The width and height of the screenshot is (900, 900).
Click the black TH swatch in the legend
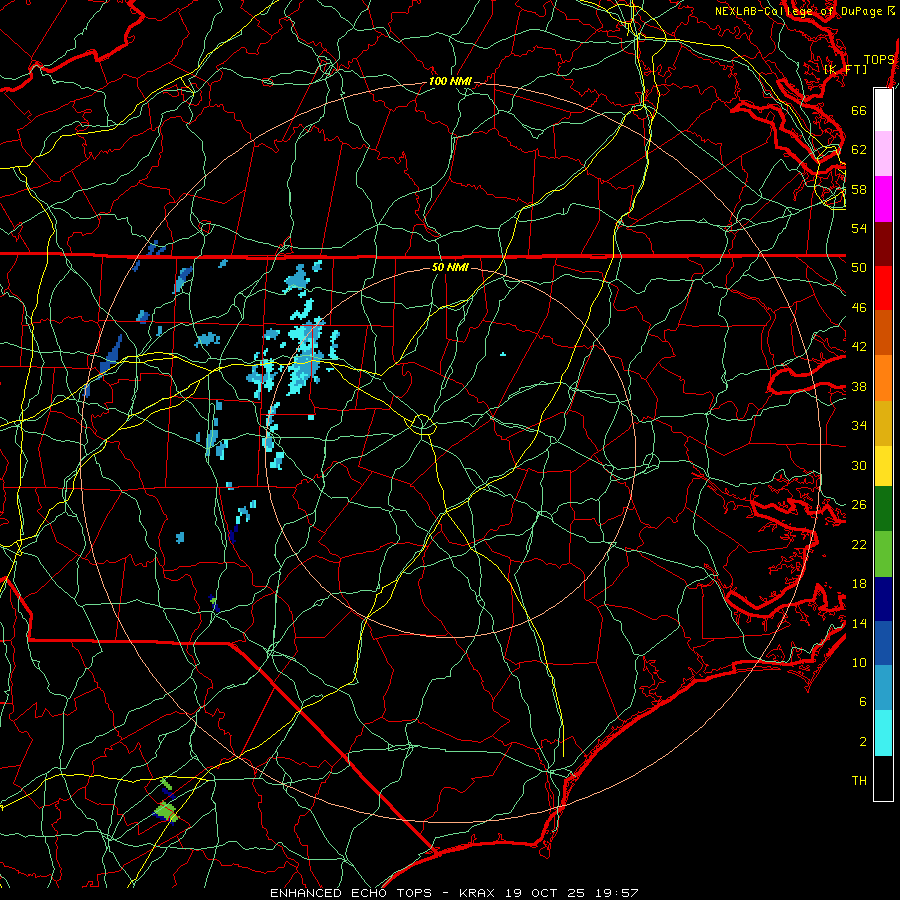pyautogui.click(x=883, y=778)
